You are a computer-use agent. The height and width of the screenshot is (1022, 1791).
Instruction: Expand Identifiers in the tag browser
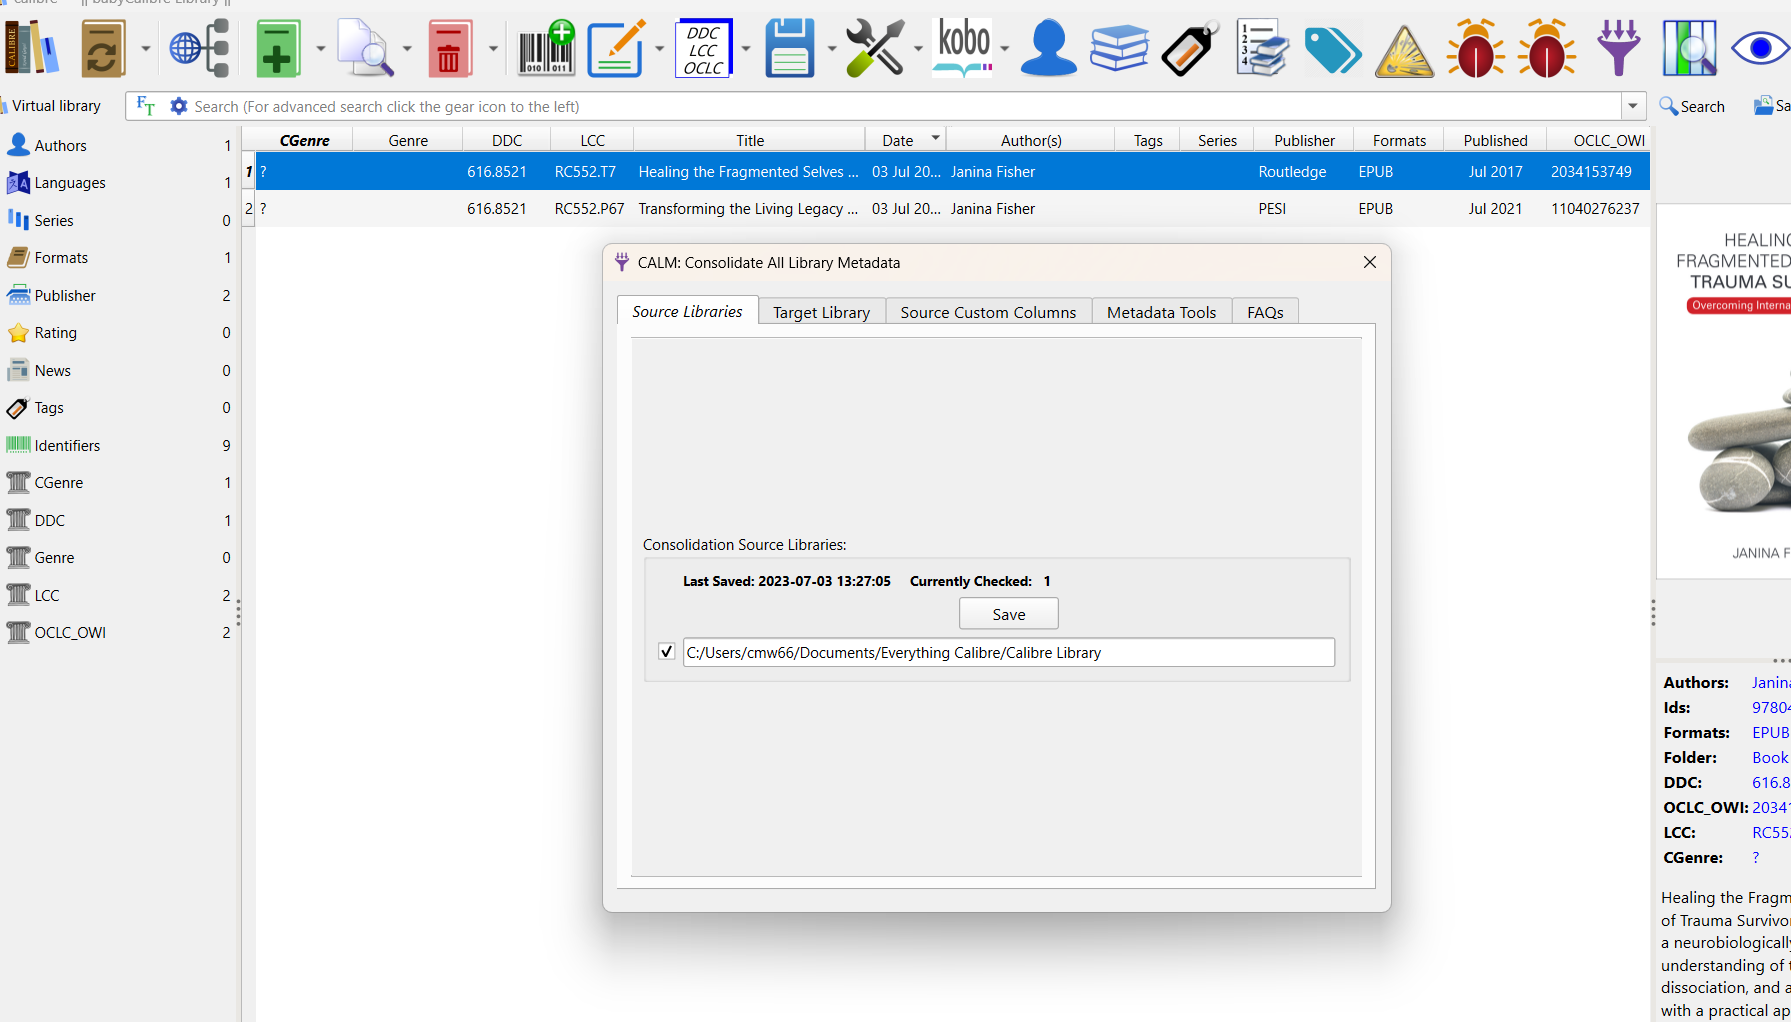click(67, 445)
